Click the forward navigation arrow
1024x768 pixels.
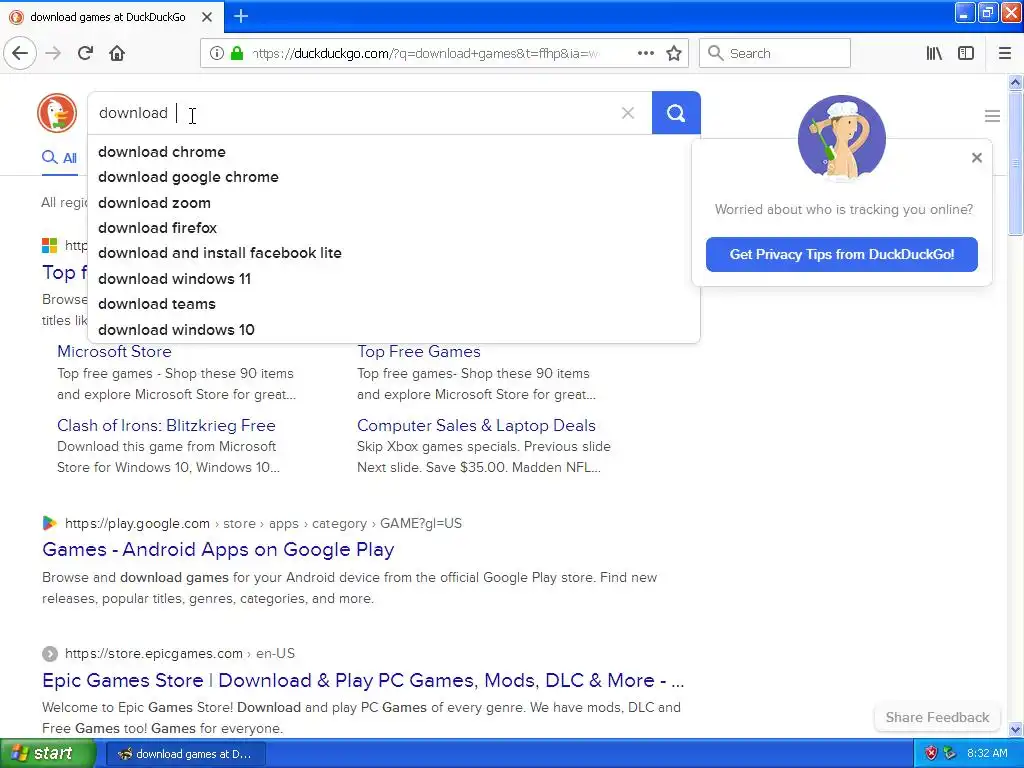click(x=53, y=53)
